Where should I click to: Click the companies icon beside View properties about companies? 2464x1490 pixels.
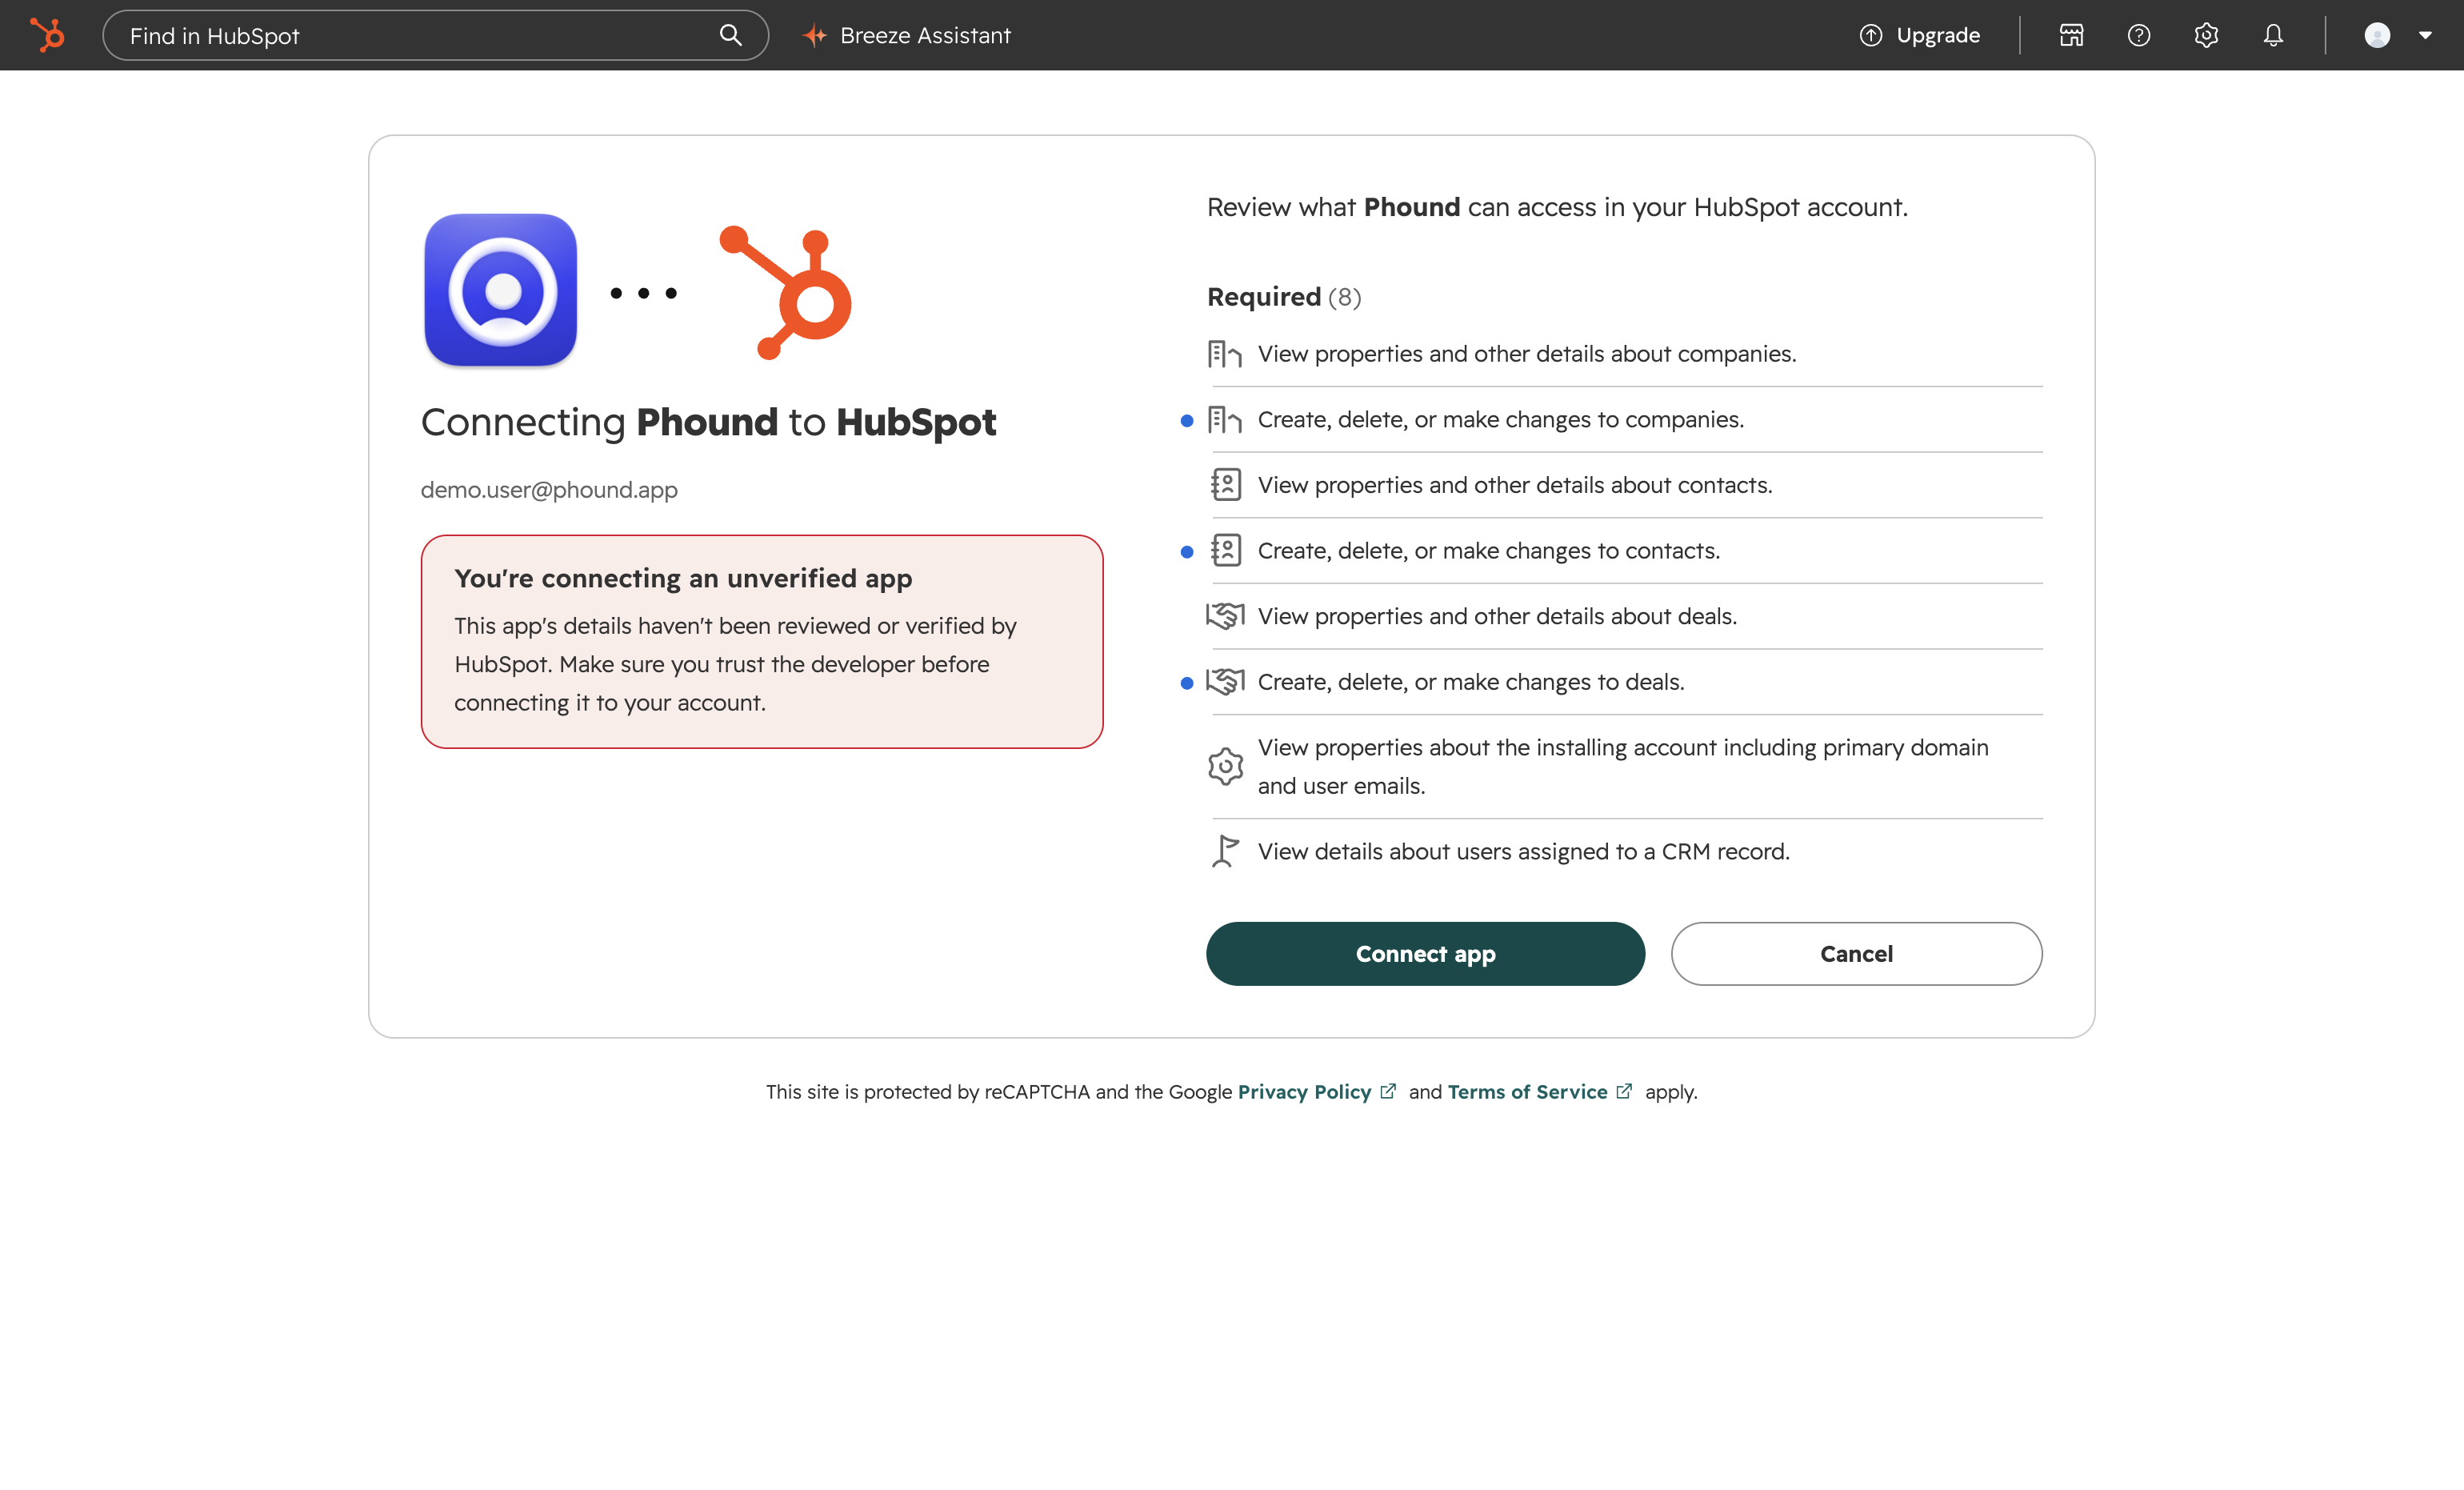tap(1225, 354)
